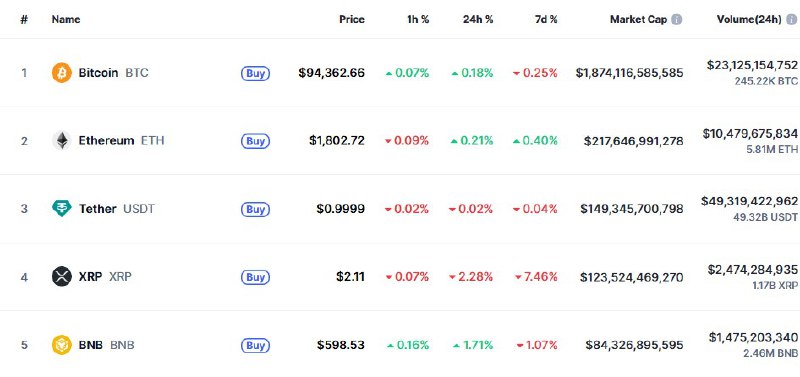Sort by the 24h % column header

coord(478,19)
